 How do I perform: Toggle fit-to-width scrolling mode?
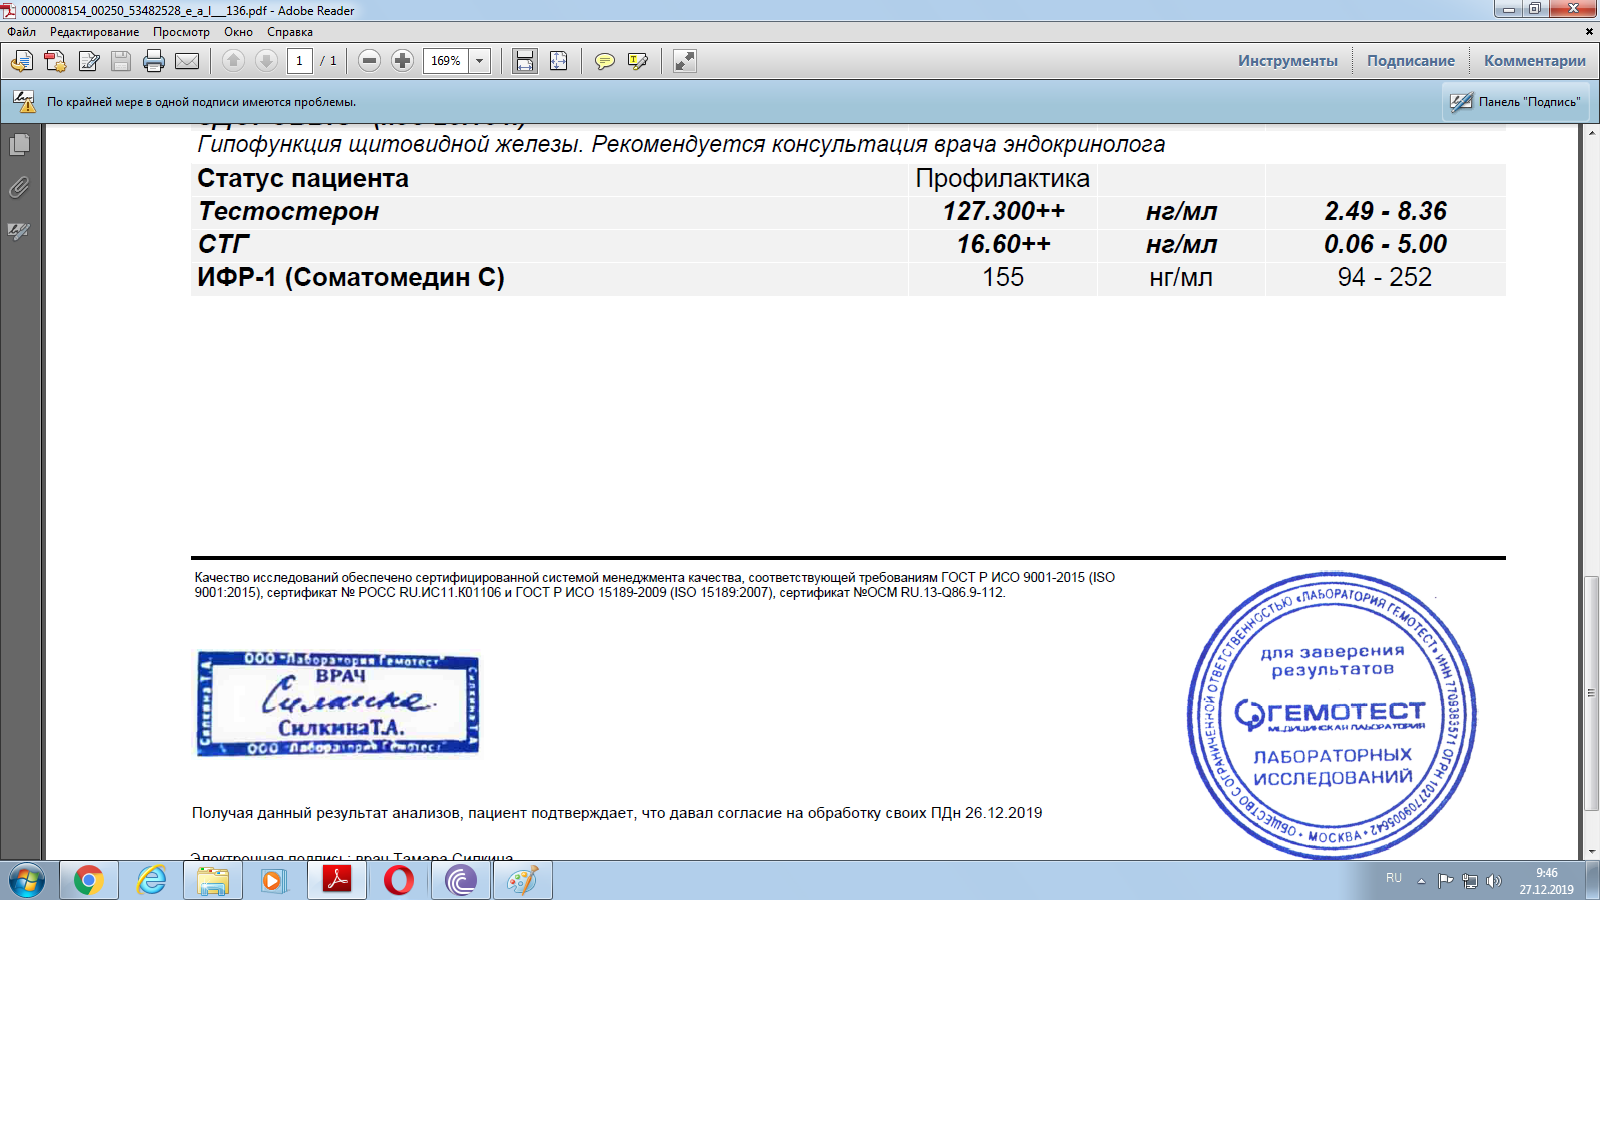pyautogui.click(x=525, y=61)
